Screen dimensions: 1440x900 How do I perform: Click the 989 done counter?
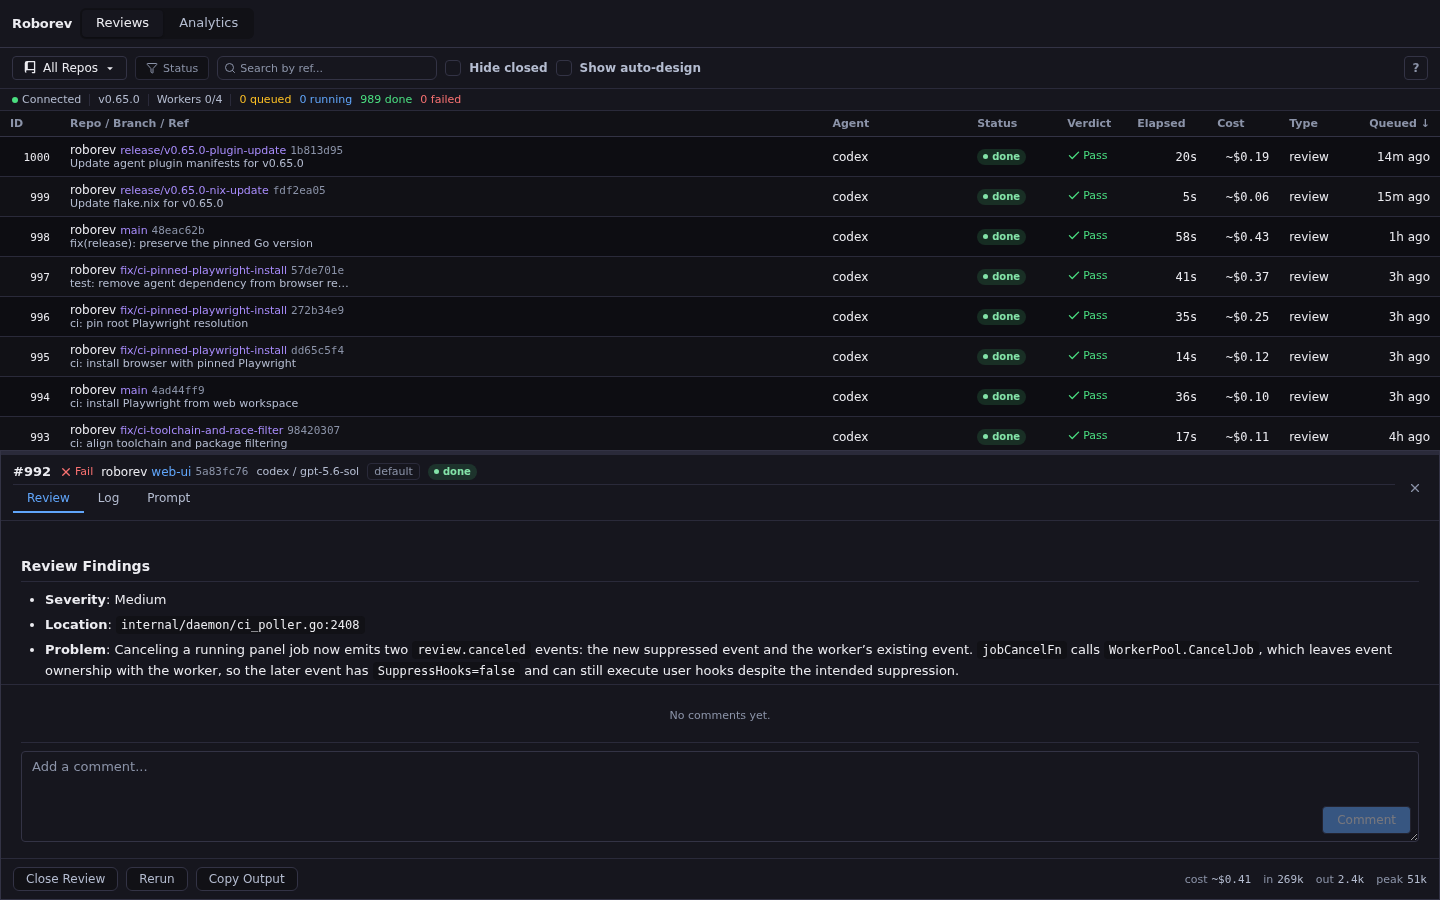(386, 100)
